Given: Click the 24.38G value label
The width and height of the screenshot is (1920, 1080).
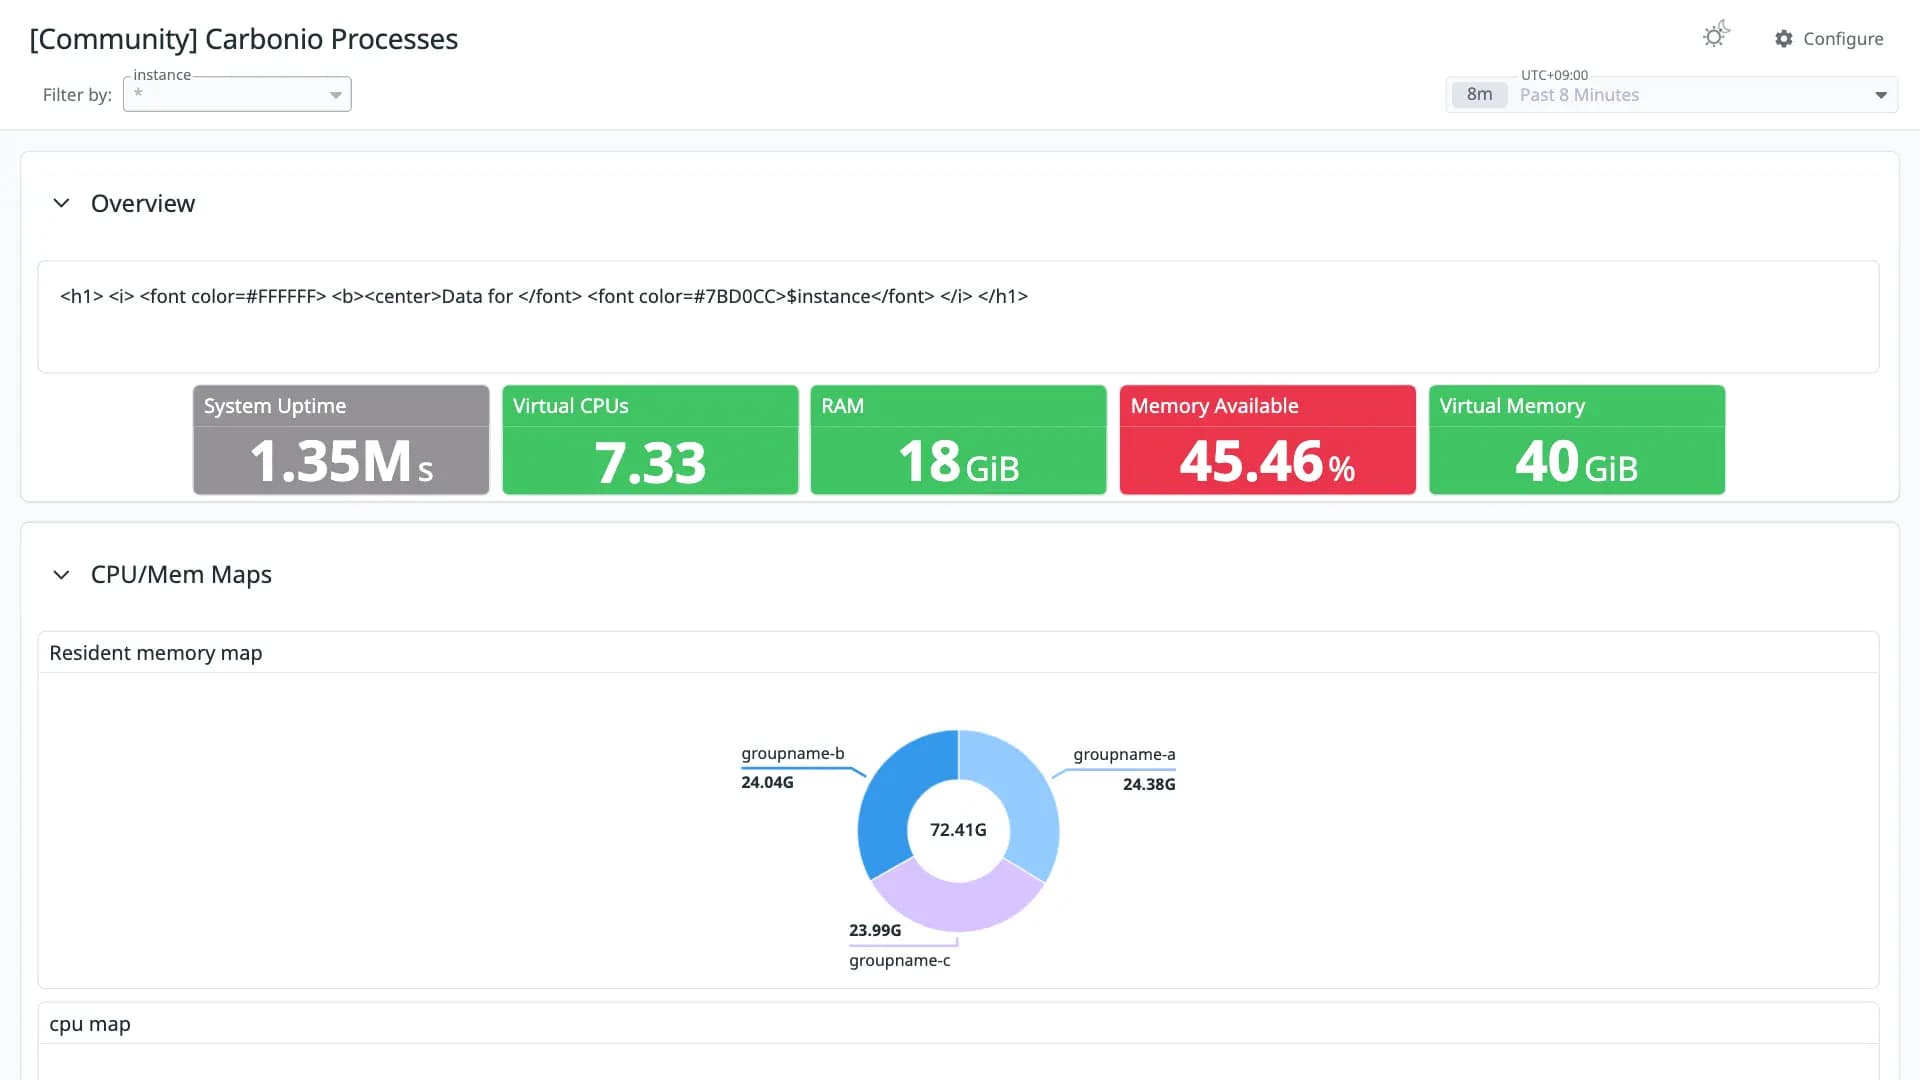Looking at the screenshot, I should pos(1149,785).
